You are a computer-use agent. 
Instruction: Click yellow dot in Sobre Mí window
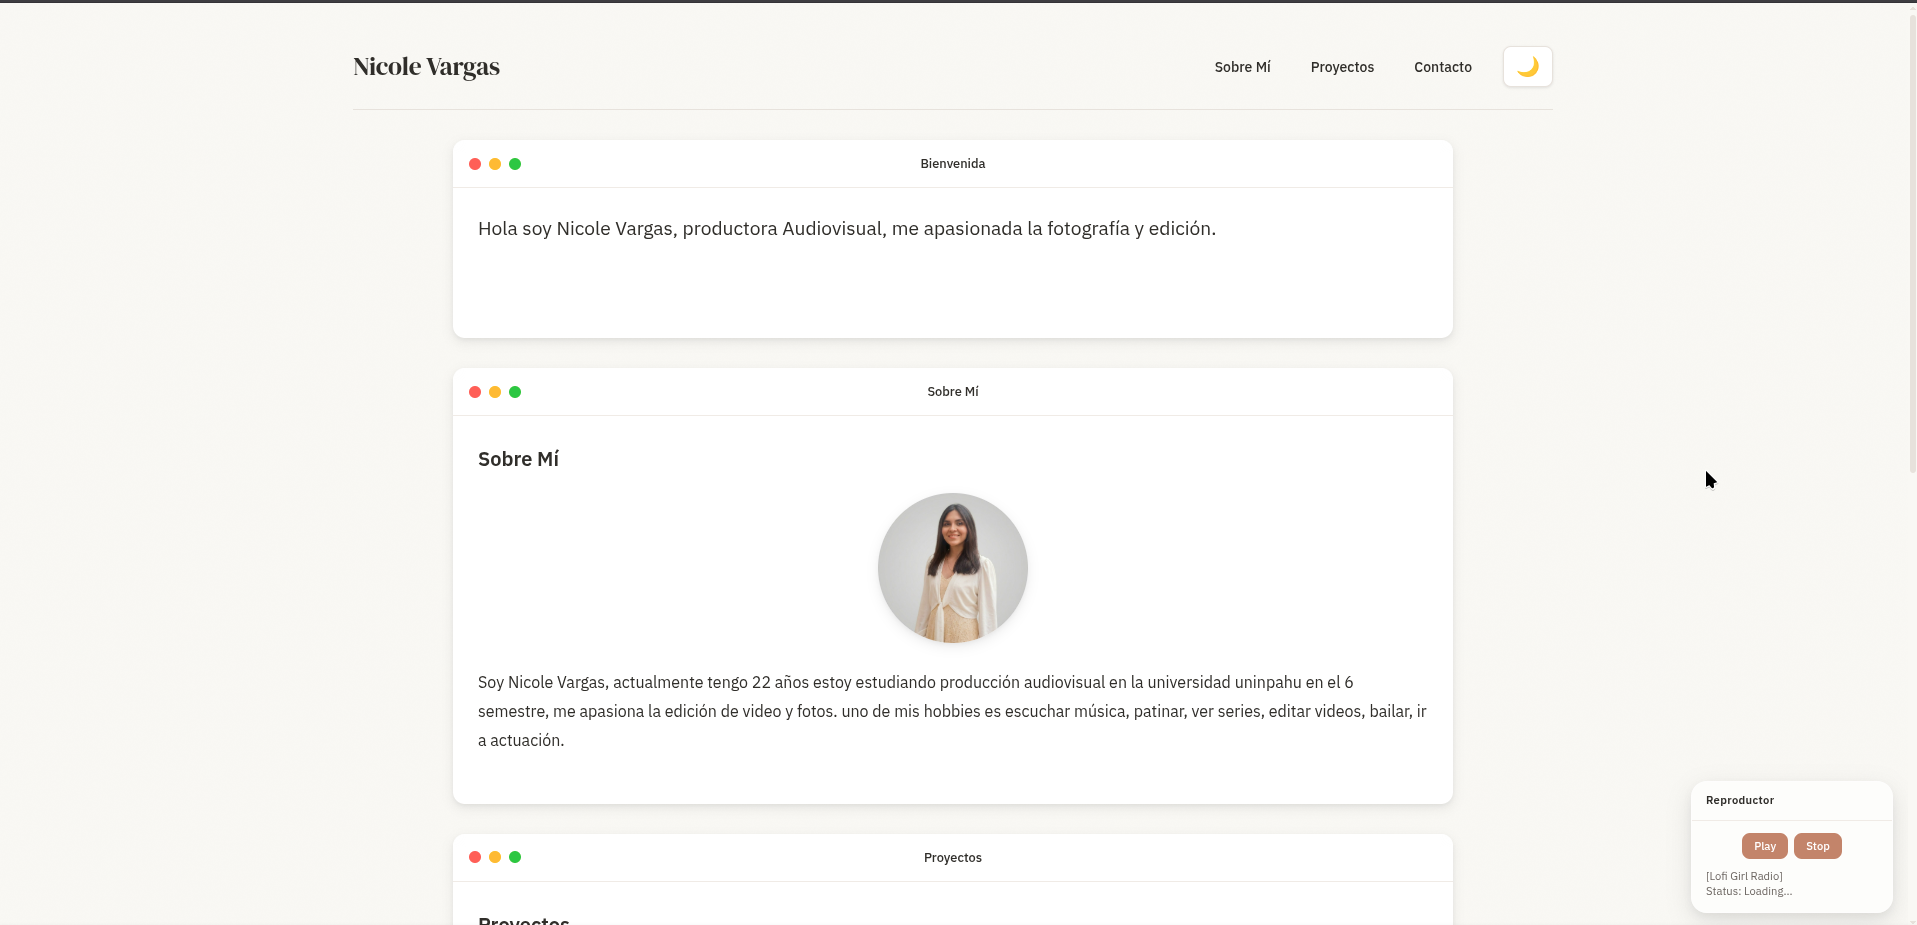[495, 392]
